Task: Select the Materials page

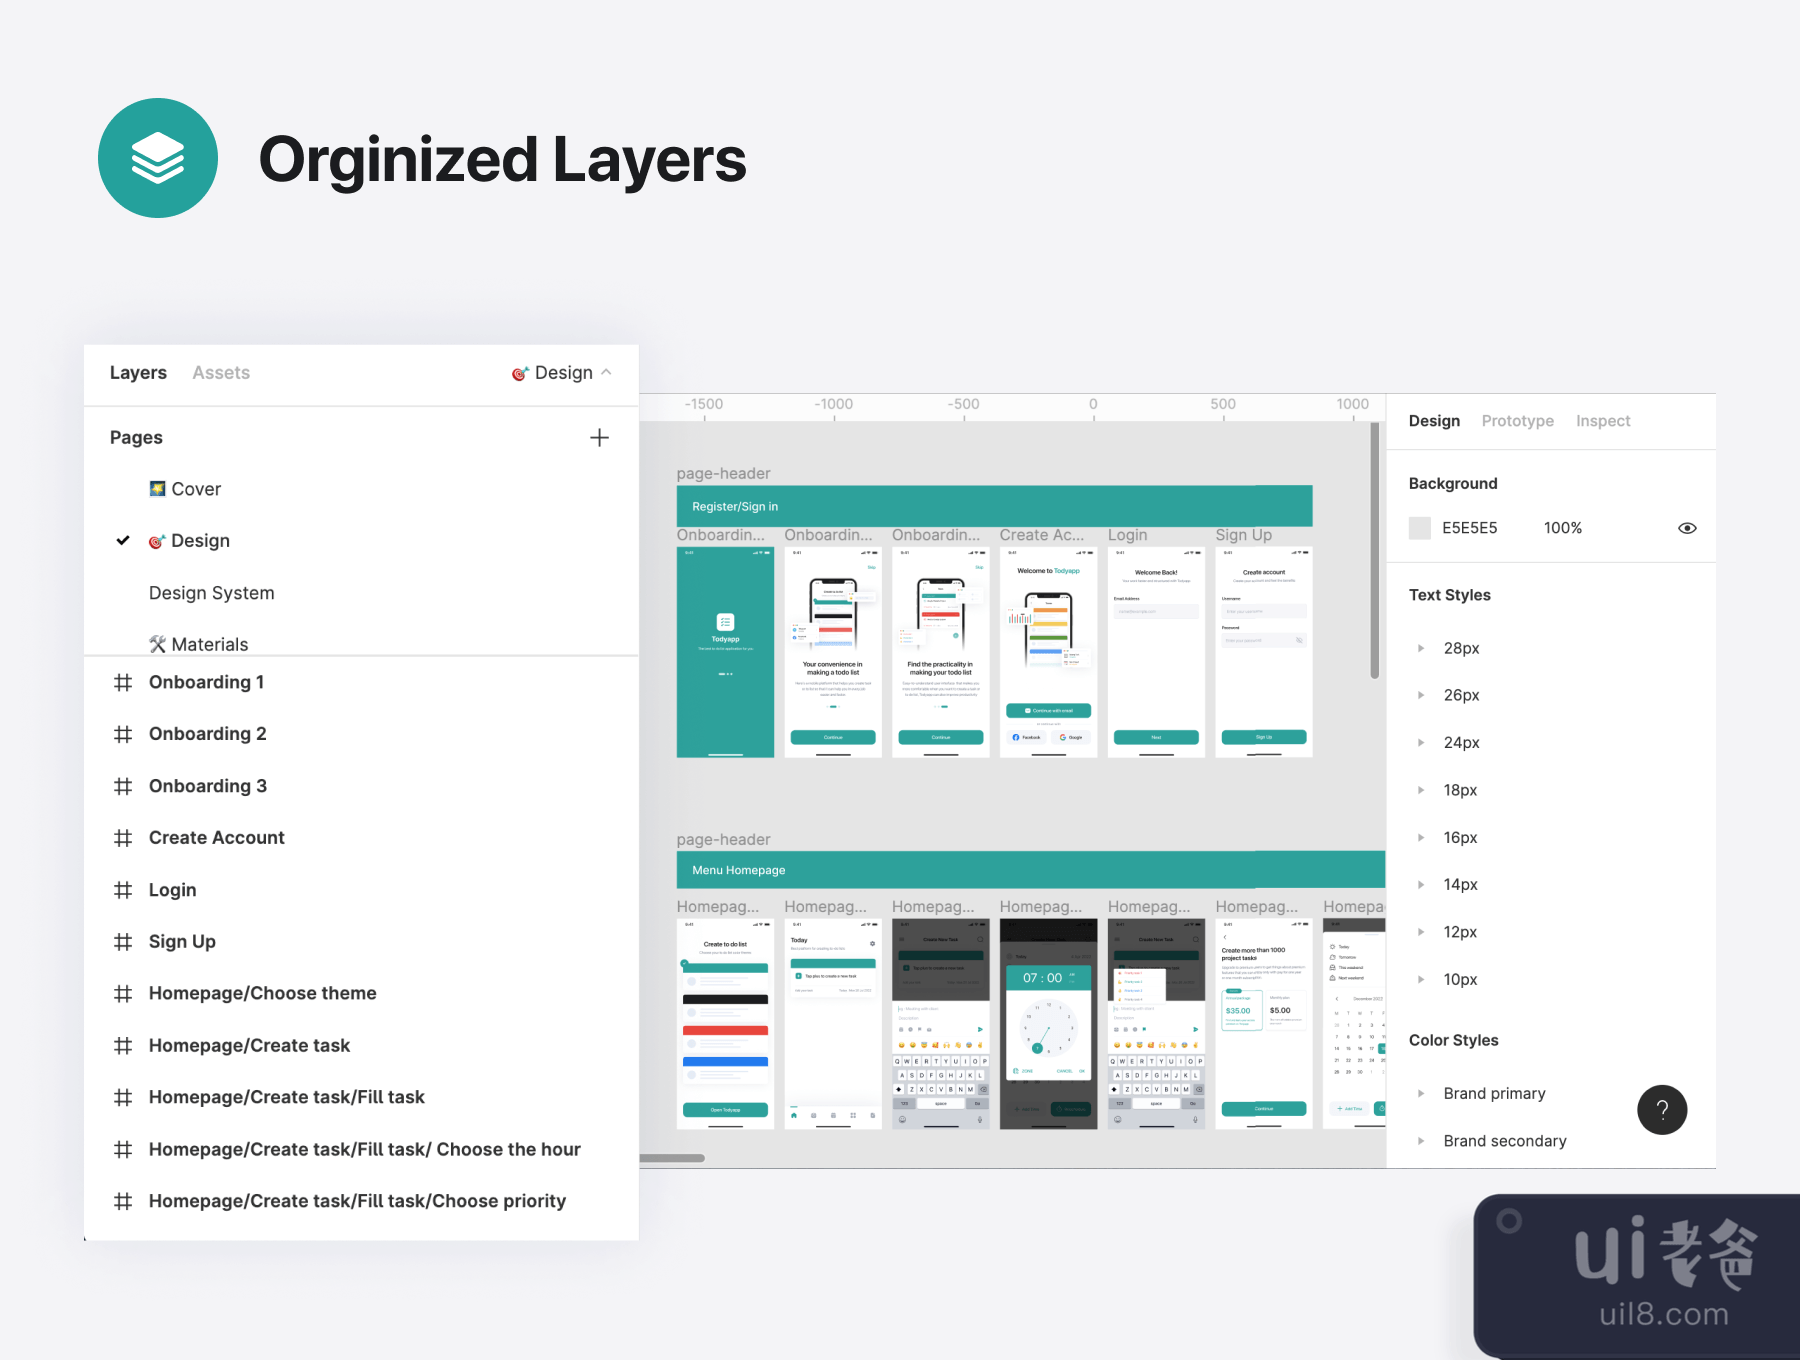Action: tap(209, 644)
